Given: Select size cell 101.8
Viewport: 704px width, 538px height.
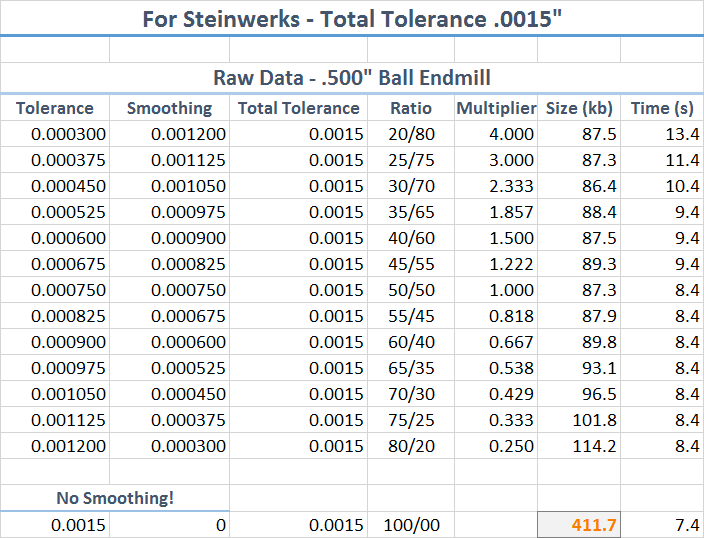Looking at the screenshot, I should [x=579, y=420].
